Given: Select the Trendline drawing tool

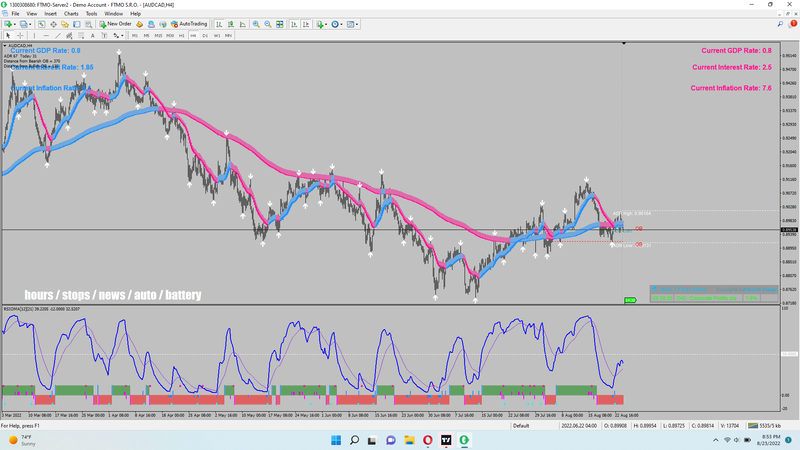Looking at the screenshot, I should tap(58, 35).
